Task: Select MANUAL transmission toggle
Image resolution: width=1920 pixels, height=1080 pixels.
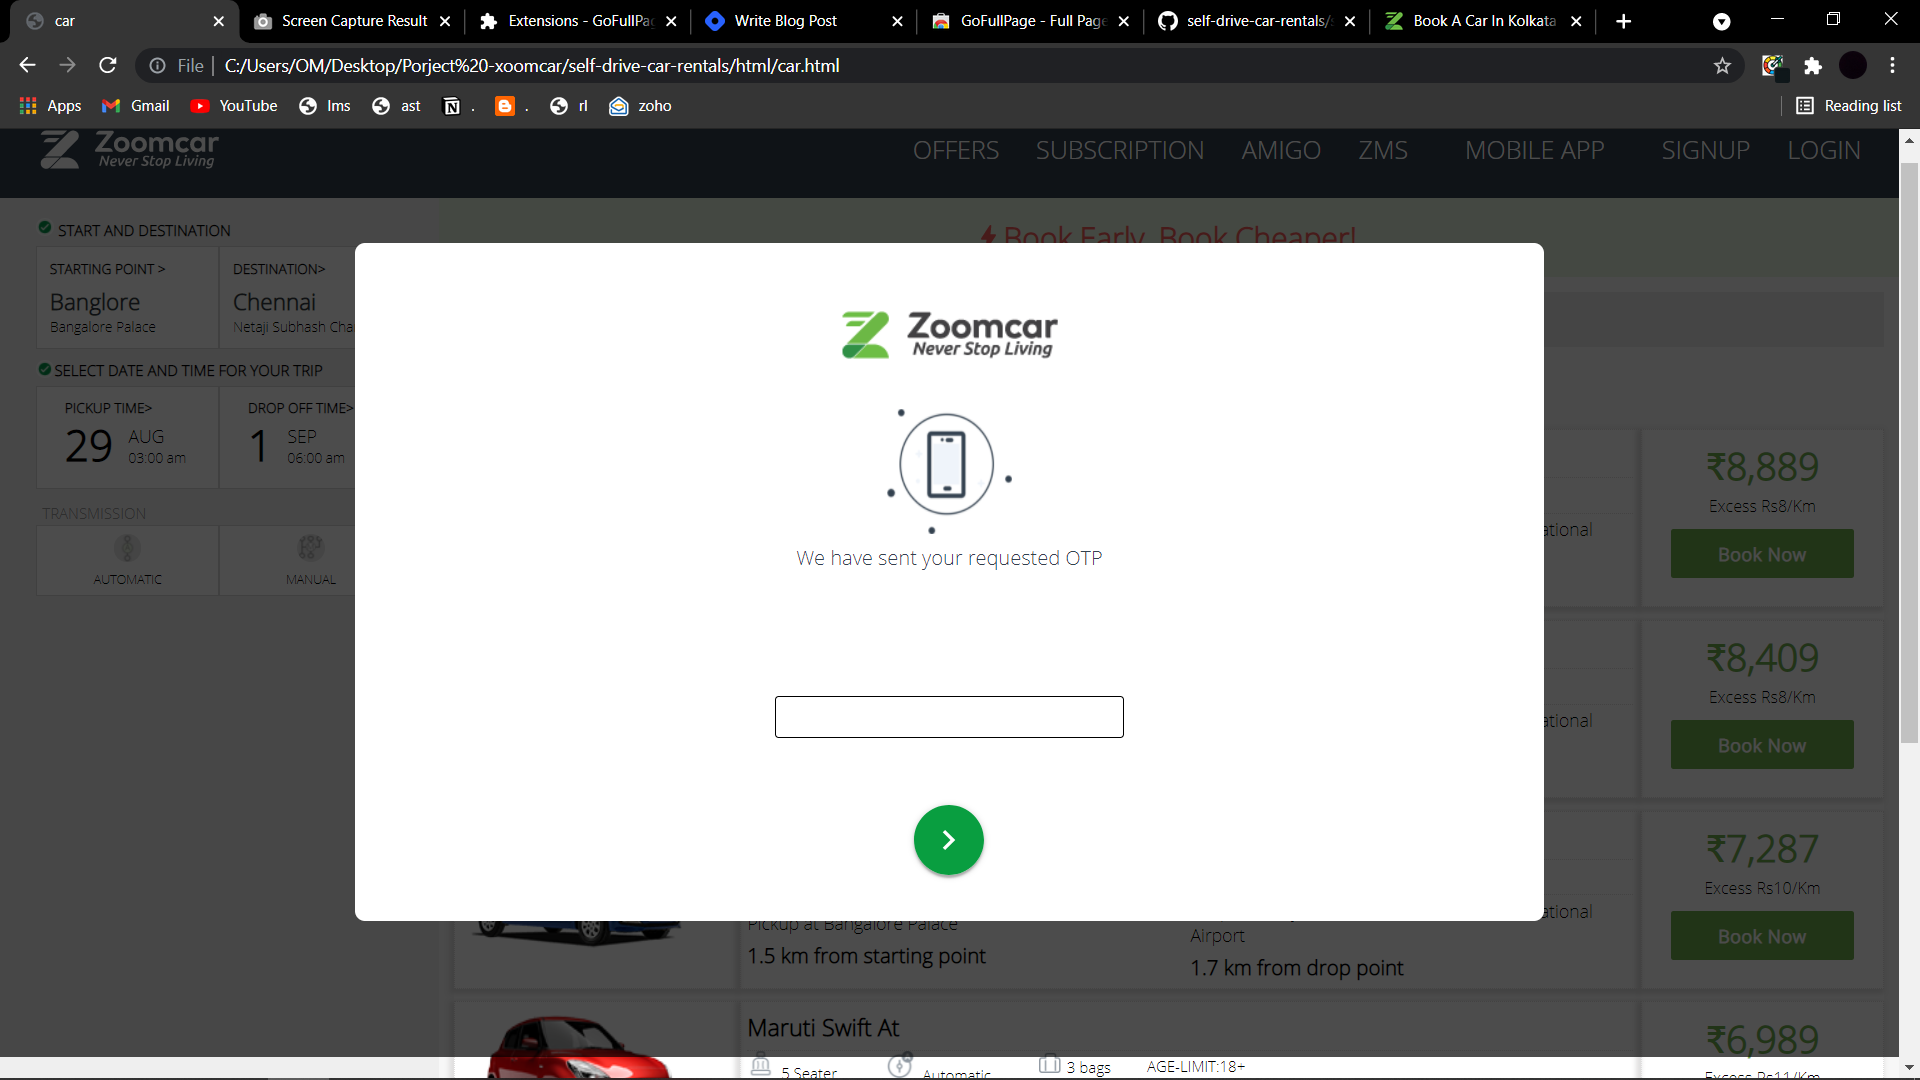Action: 310,556
